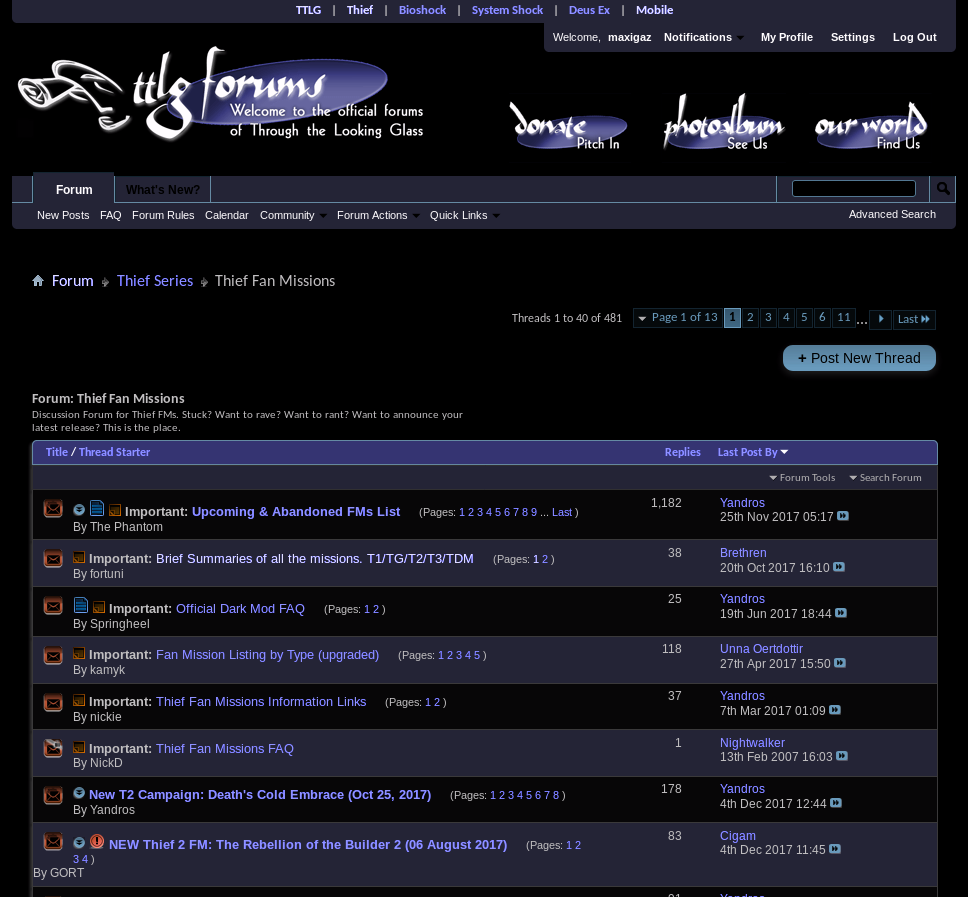This screenshot has width=968, height=897.
Task: Expand the Forum Actions menu
Action: (x=378, y=215)
